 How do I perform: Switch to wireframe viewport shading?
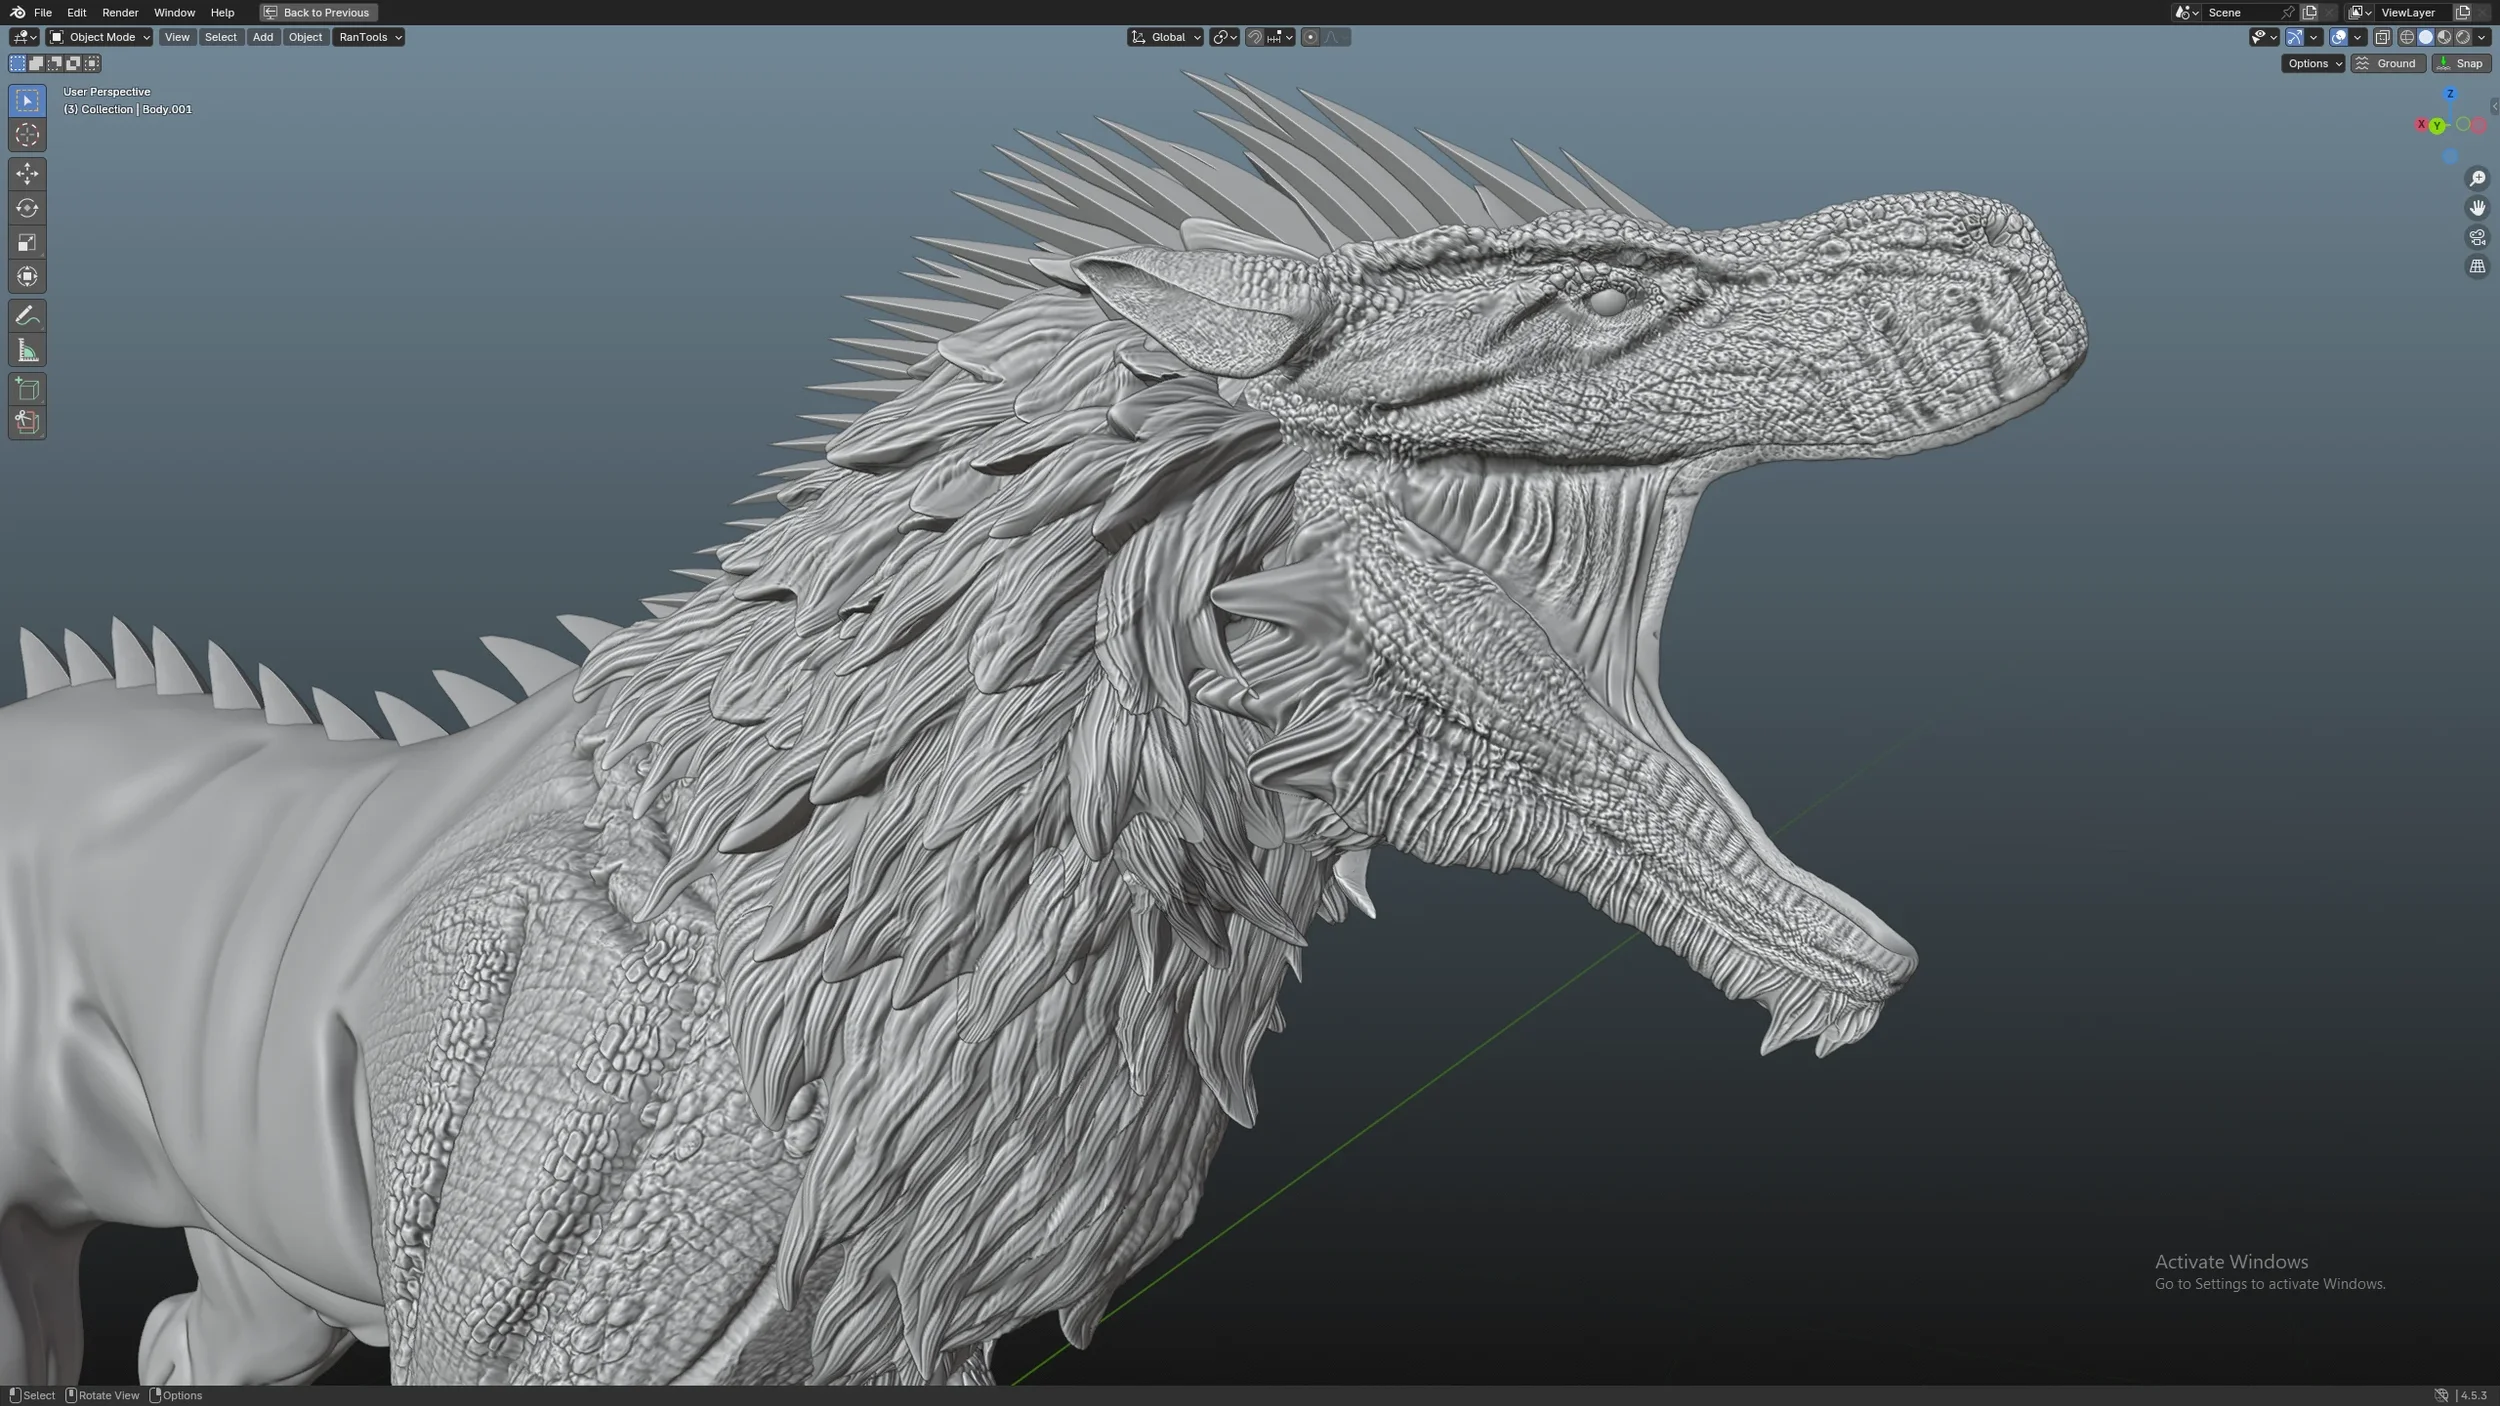pyautogui.click(x=2407, y=37)
